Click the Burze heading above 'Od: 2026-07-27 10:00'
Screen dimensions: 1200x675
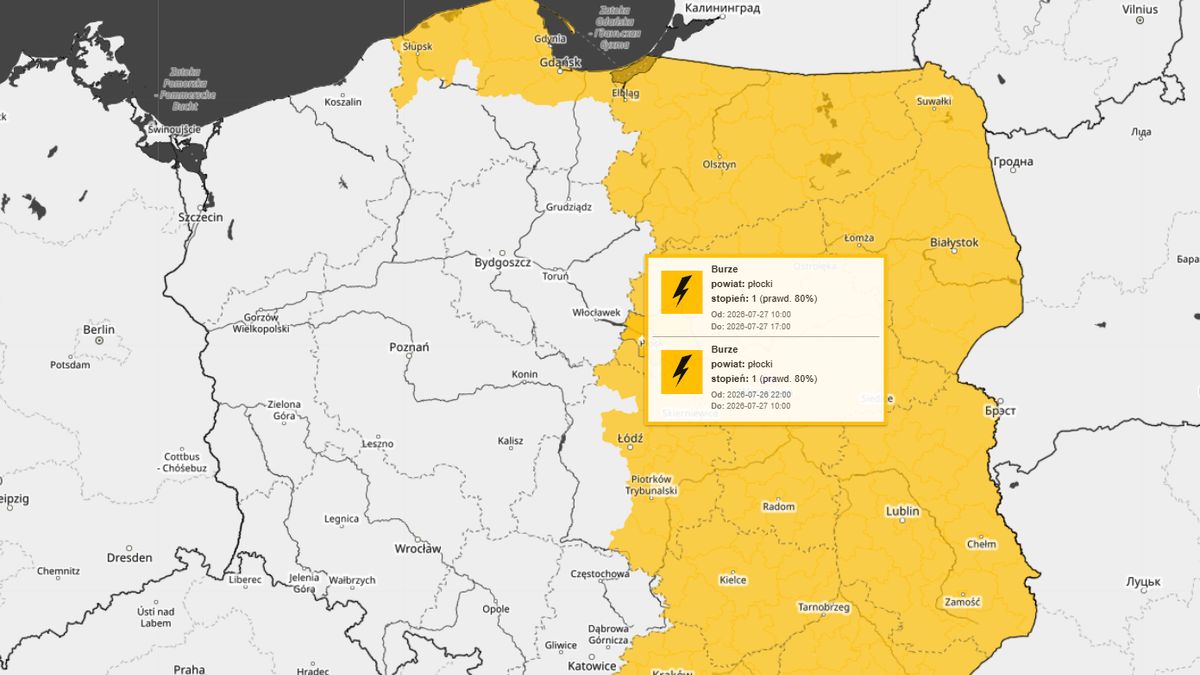[724, 269]
